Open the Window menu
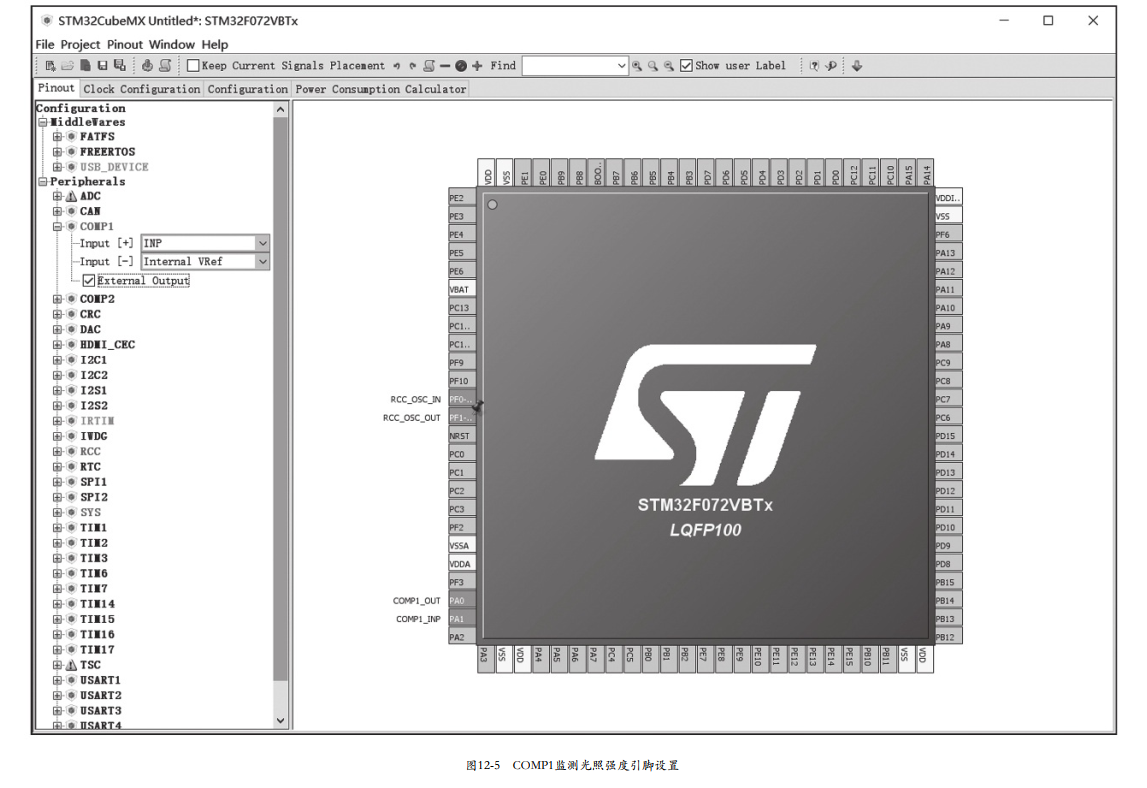The image size is (1147, 788). point(172,45)
